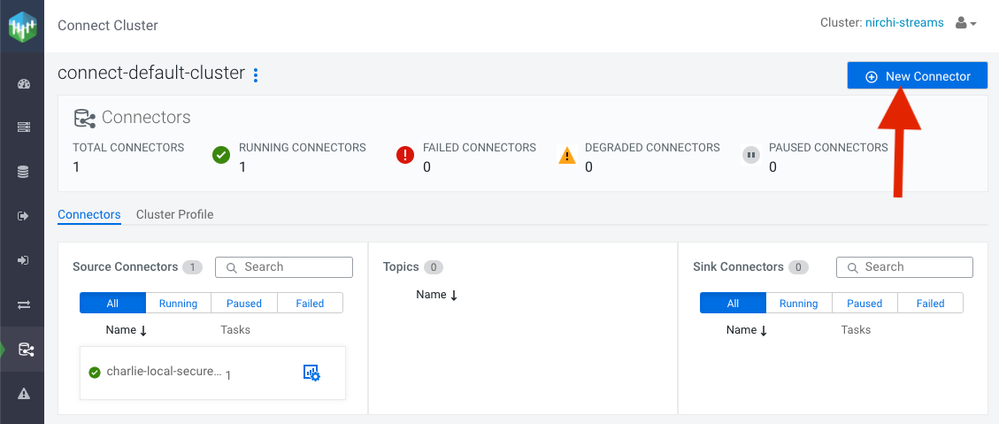The width and height of the screenshot is (999, 424).
Task: Click the paused connectors pause icon
Action: tap(751, 155)
